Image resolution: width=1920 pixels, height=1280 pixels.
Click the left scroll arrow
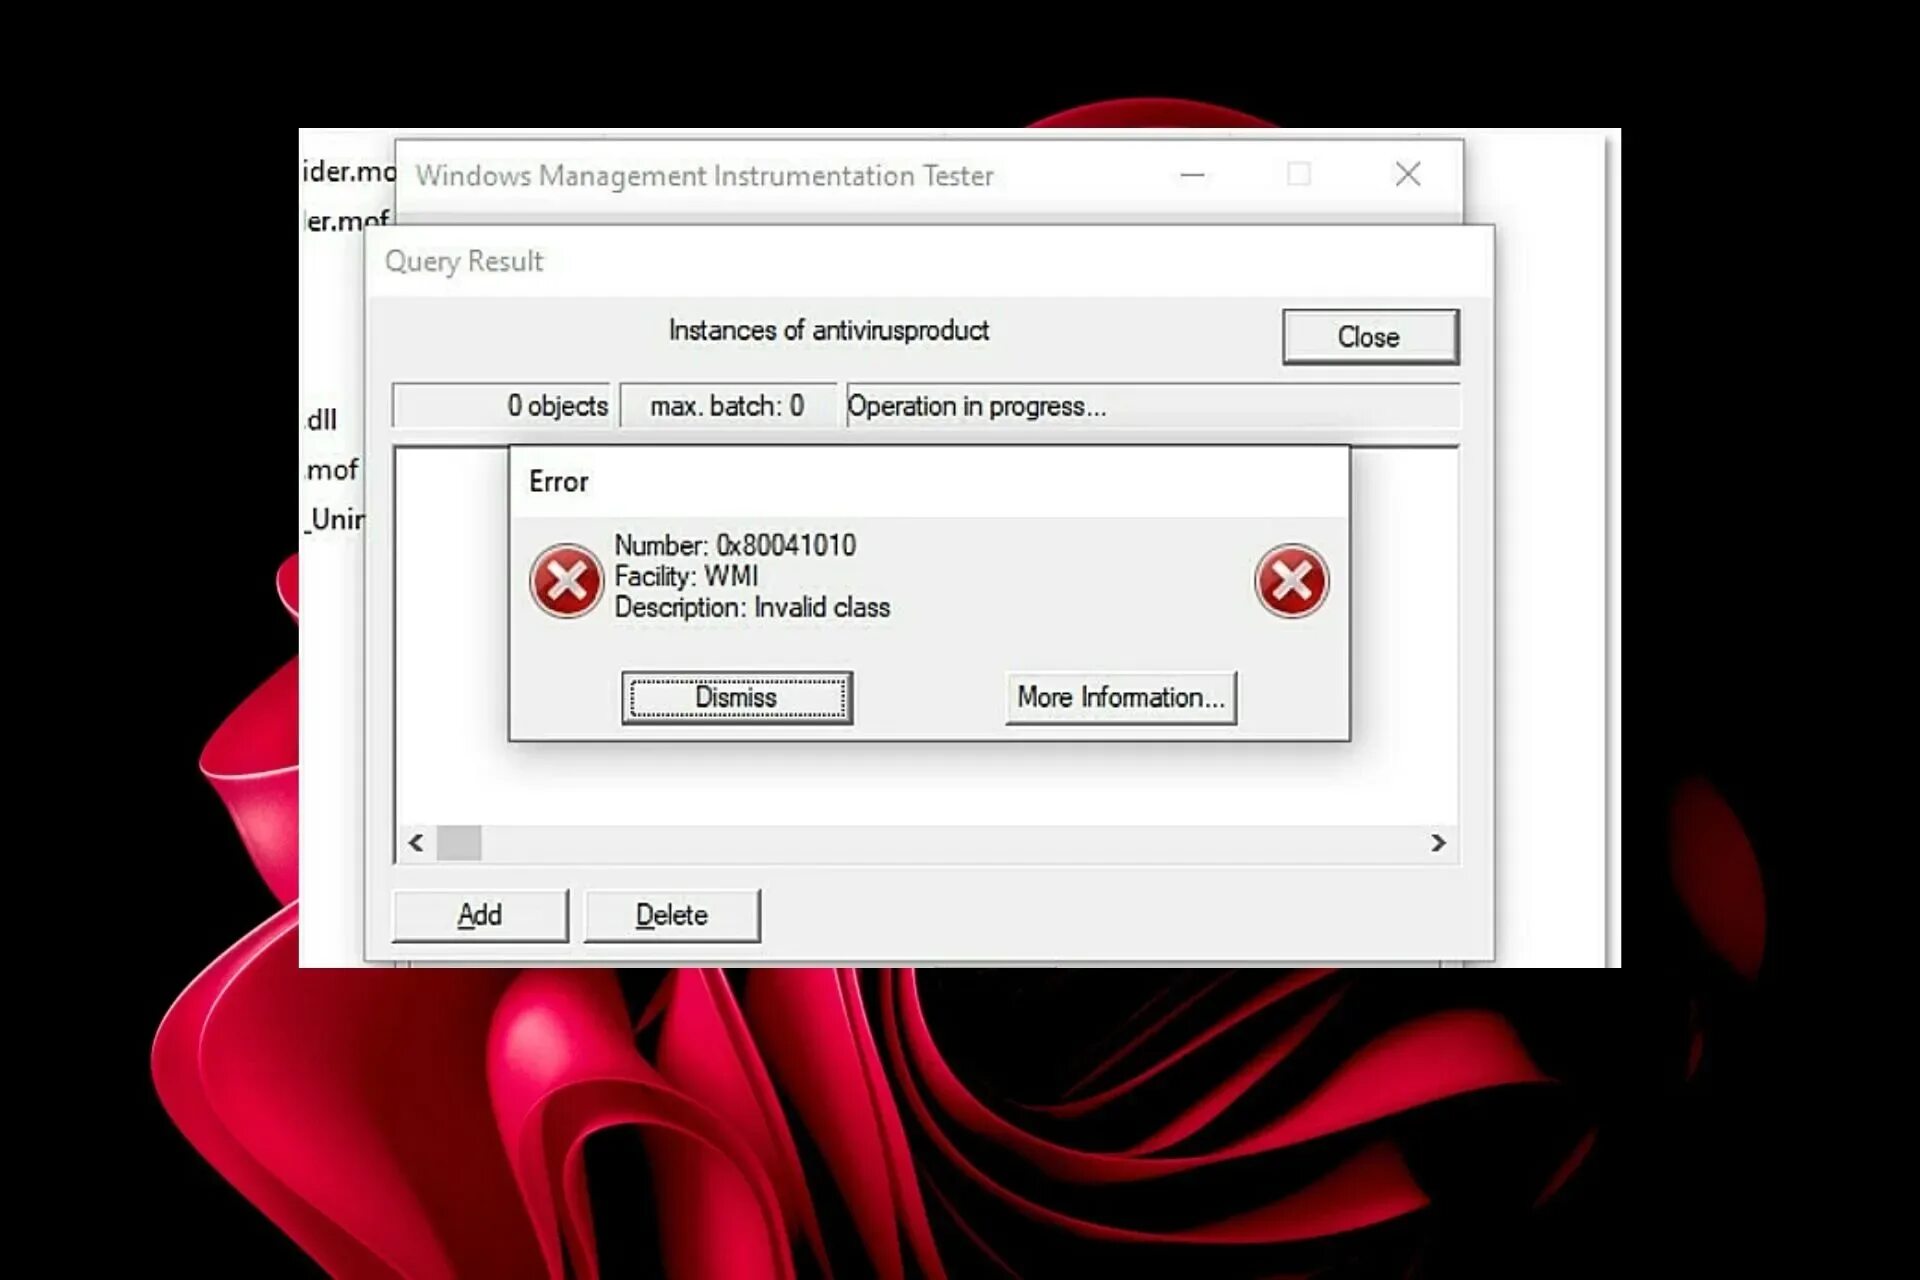[x=416, y=843]
